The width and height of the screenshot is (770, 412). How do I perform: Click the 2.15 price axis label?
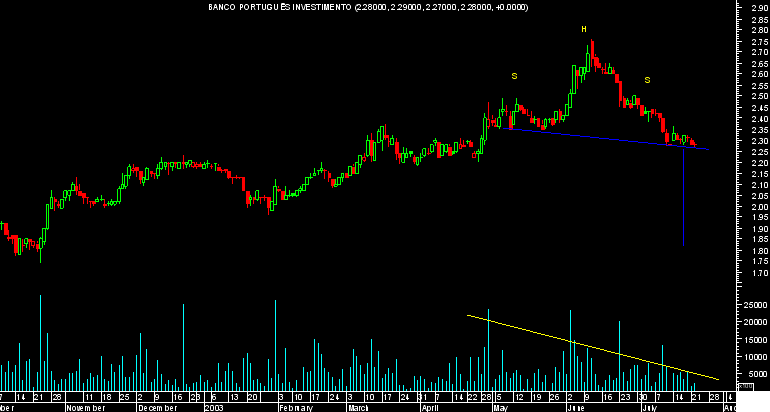(760, 174)
